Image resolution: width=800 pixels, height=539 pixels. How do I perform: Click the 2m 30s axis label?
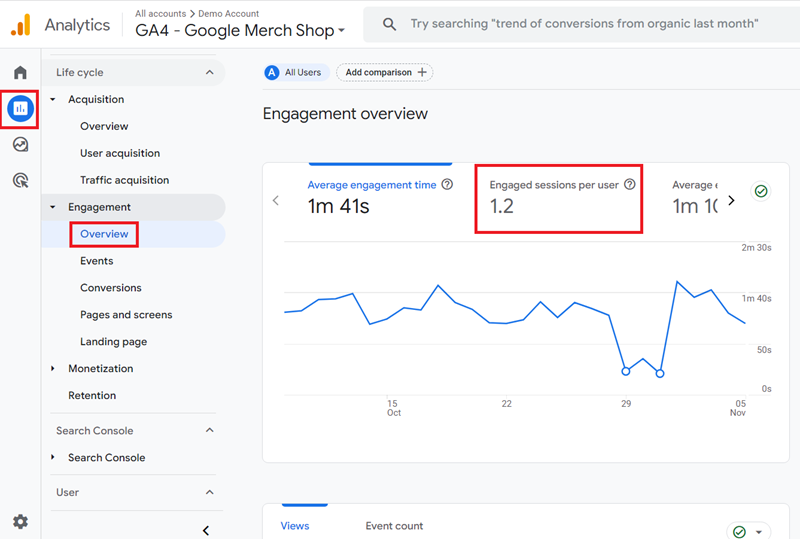[x=756, y=248]
